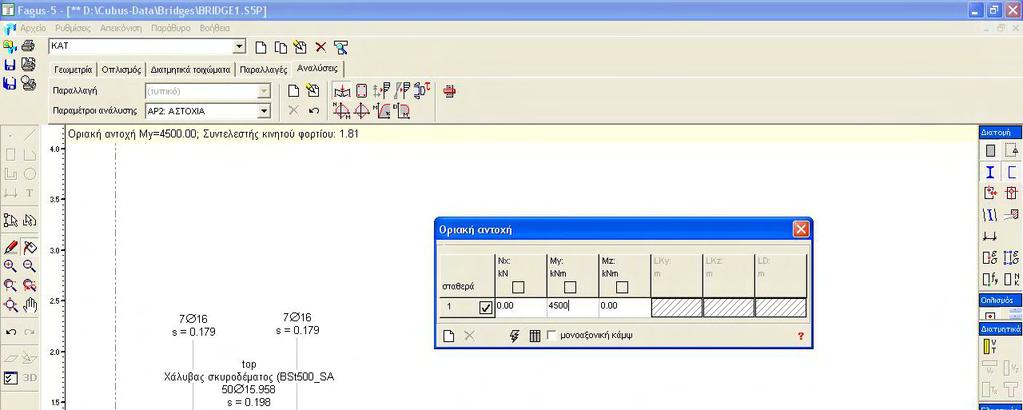
Task: Click the Nx value field 0.00
Action: click(x=521, y=307)
